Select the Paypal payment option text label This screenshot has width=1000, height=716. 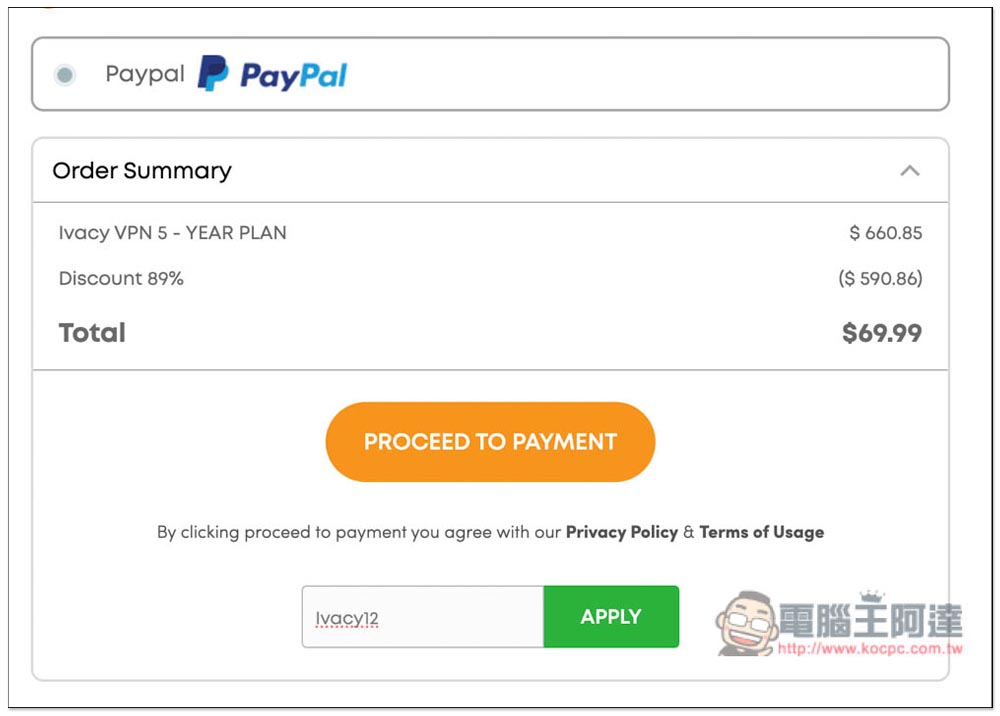pyautogui.click(x=145, y=74)
